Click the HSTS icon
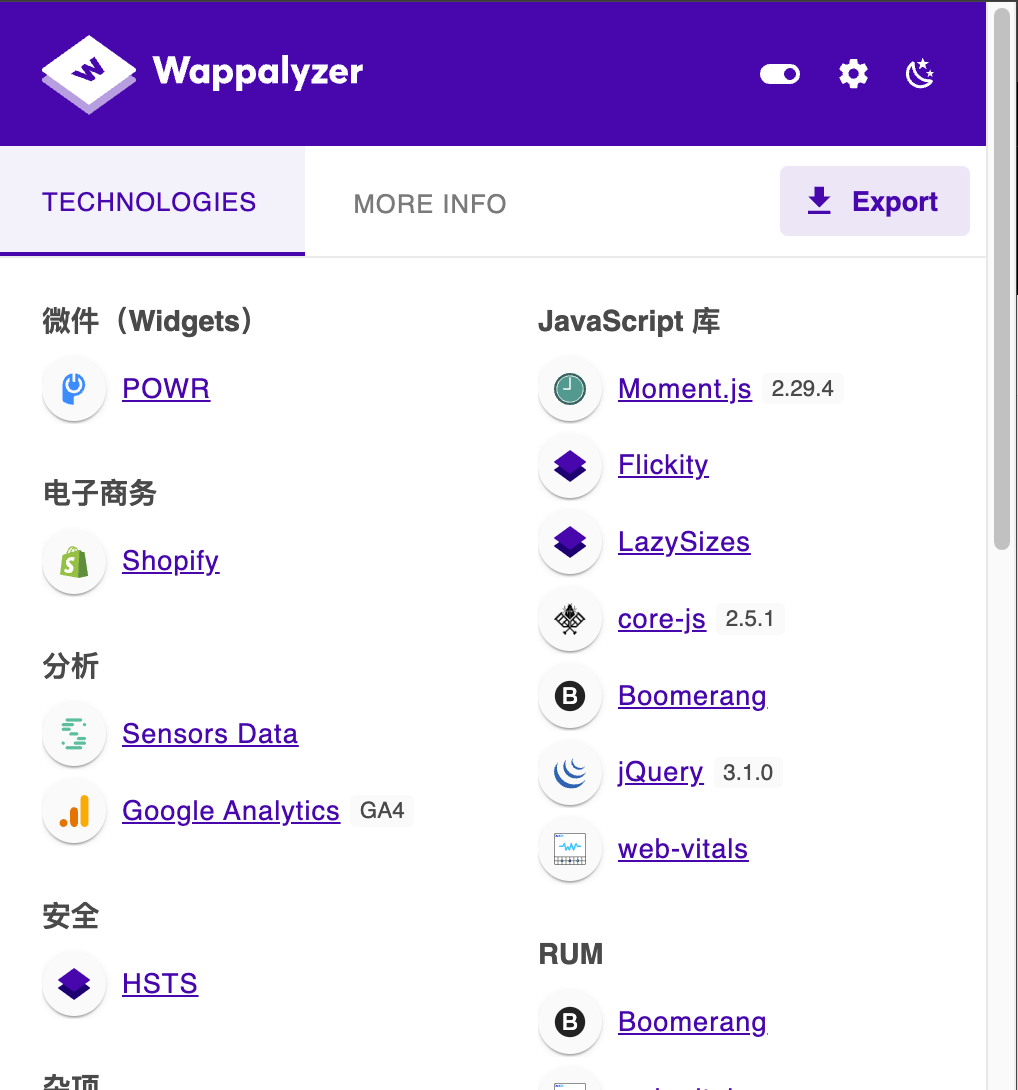 pyautogui.click(x=74, y=984)
